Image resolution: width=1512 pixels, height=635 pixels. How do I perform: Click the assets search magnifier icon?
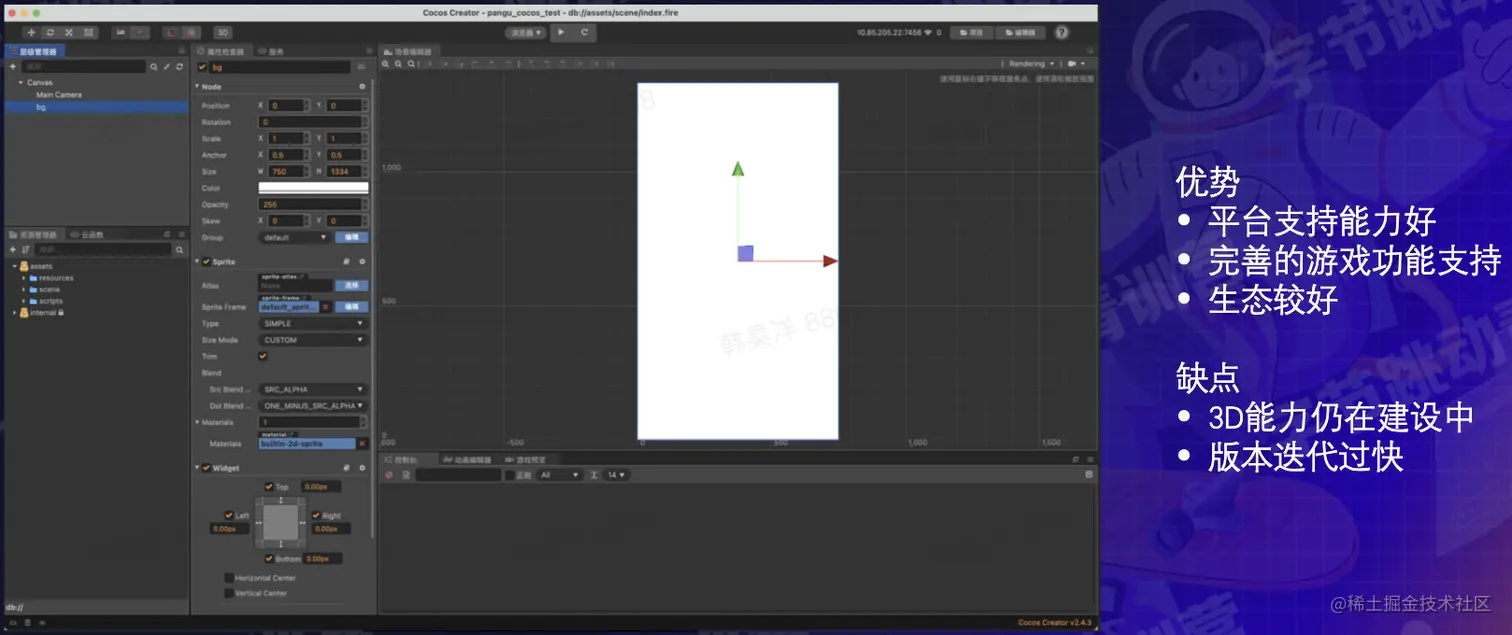[179, 250]
